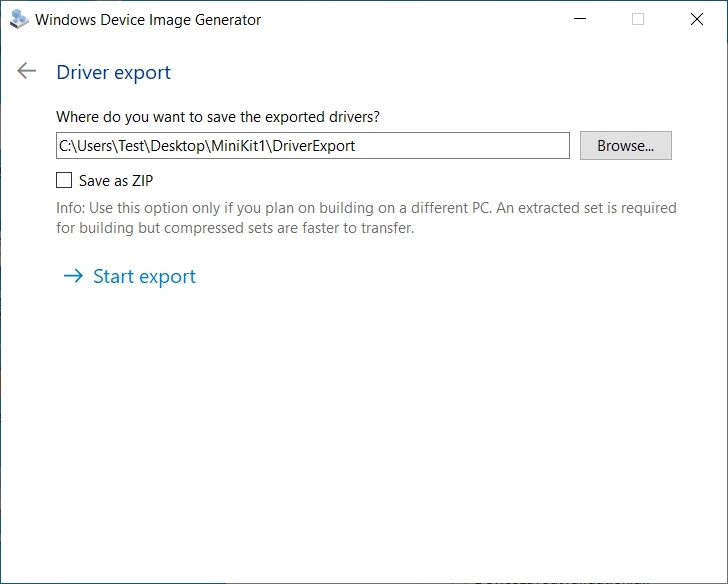Click the Save as ZIP label text

pos(116,181)
